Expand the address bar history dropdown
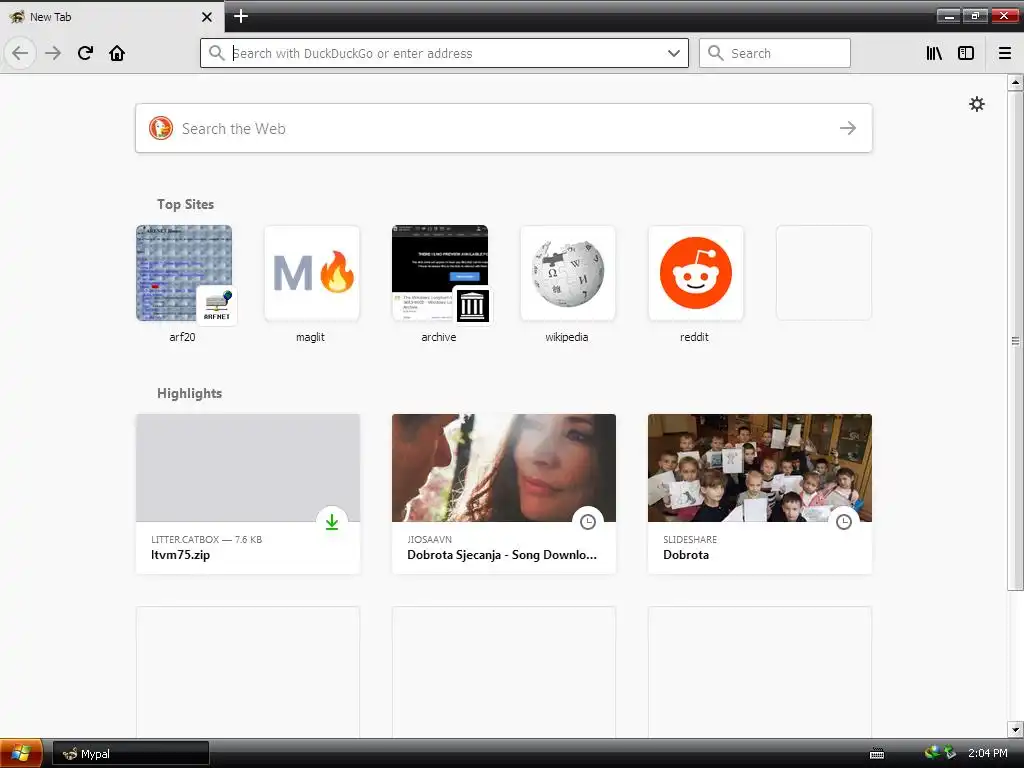 674,53
